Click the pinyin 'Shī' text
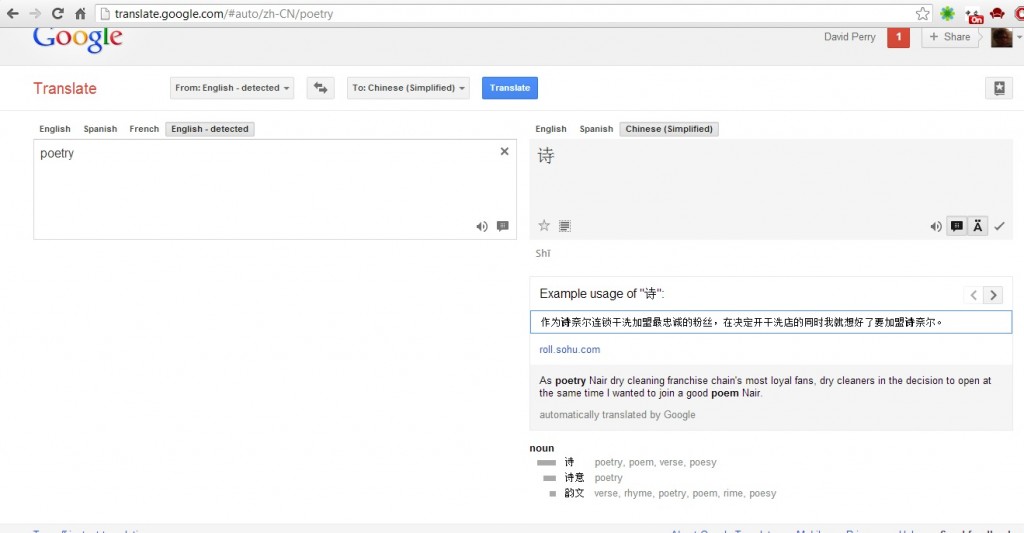The image size is (1024, 533). pyautogui.click(x=543, y=253)
